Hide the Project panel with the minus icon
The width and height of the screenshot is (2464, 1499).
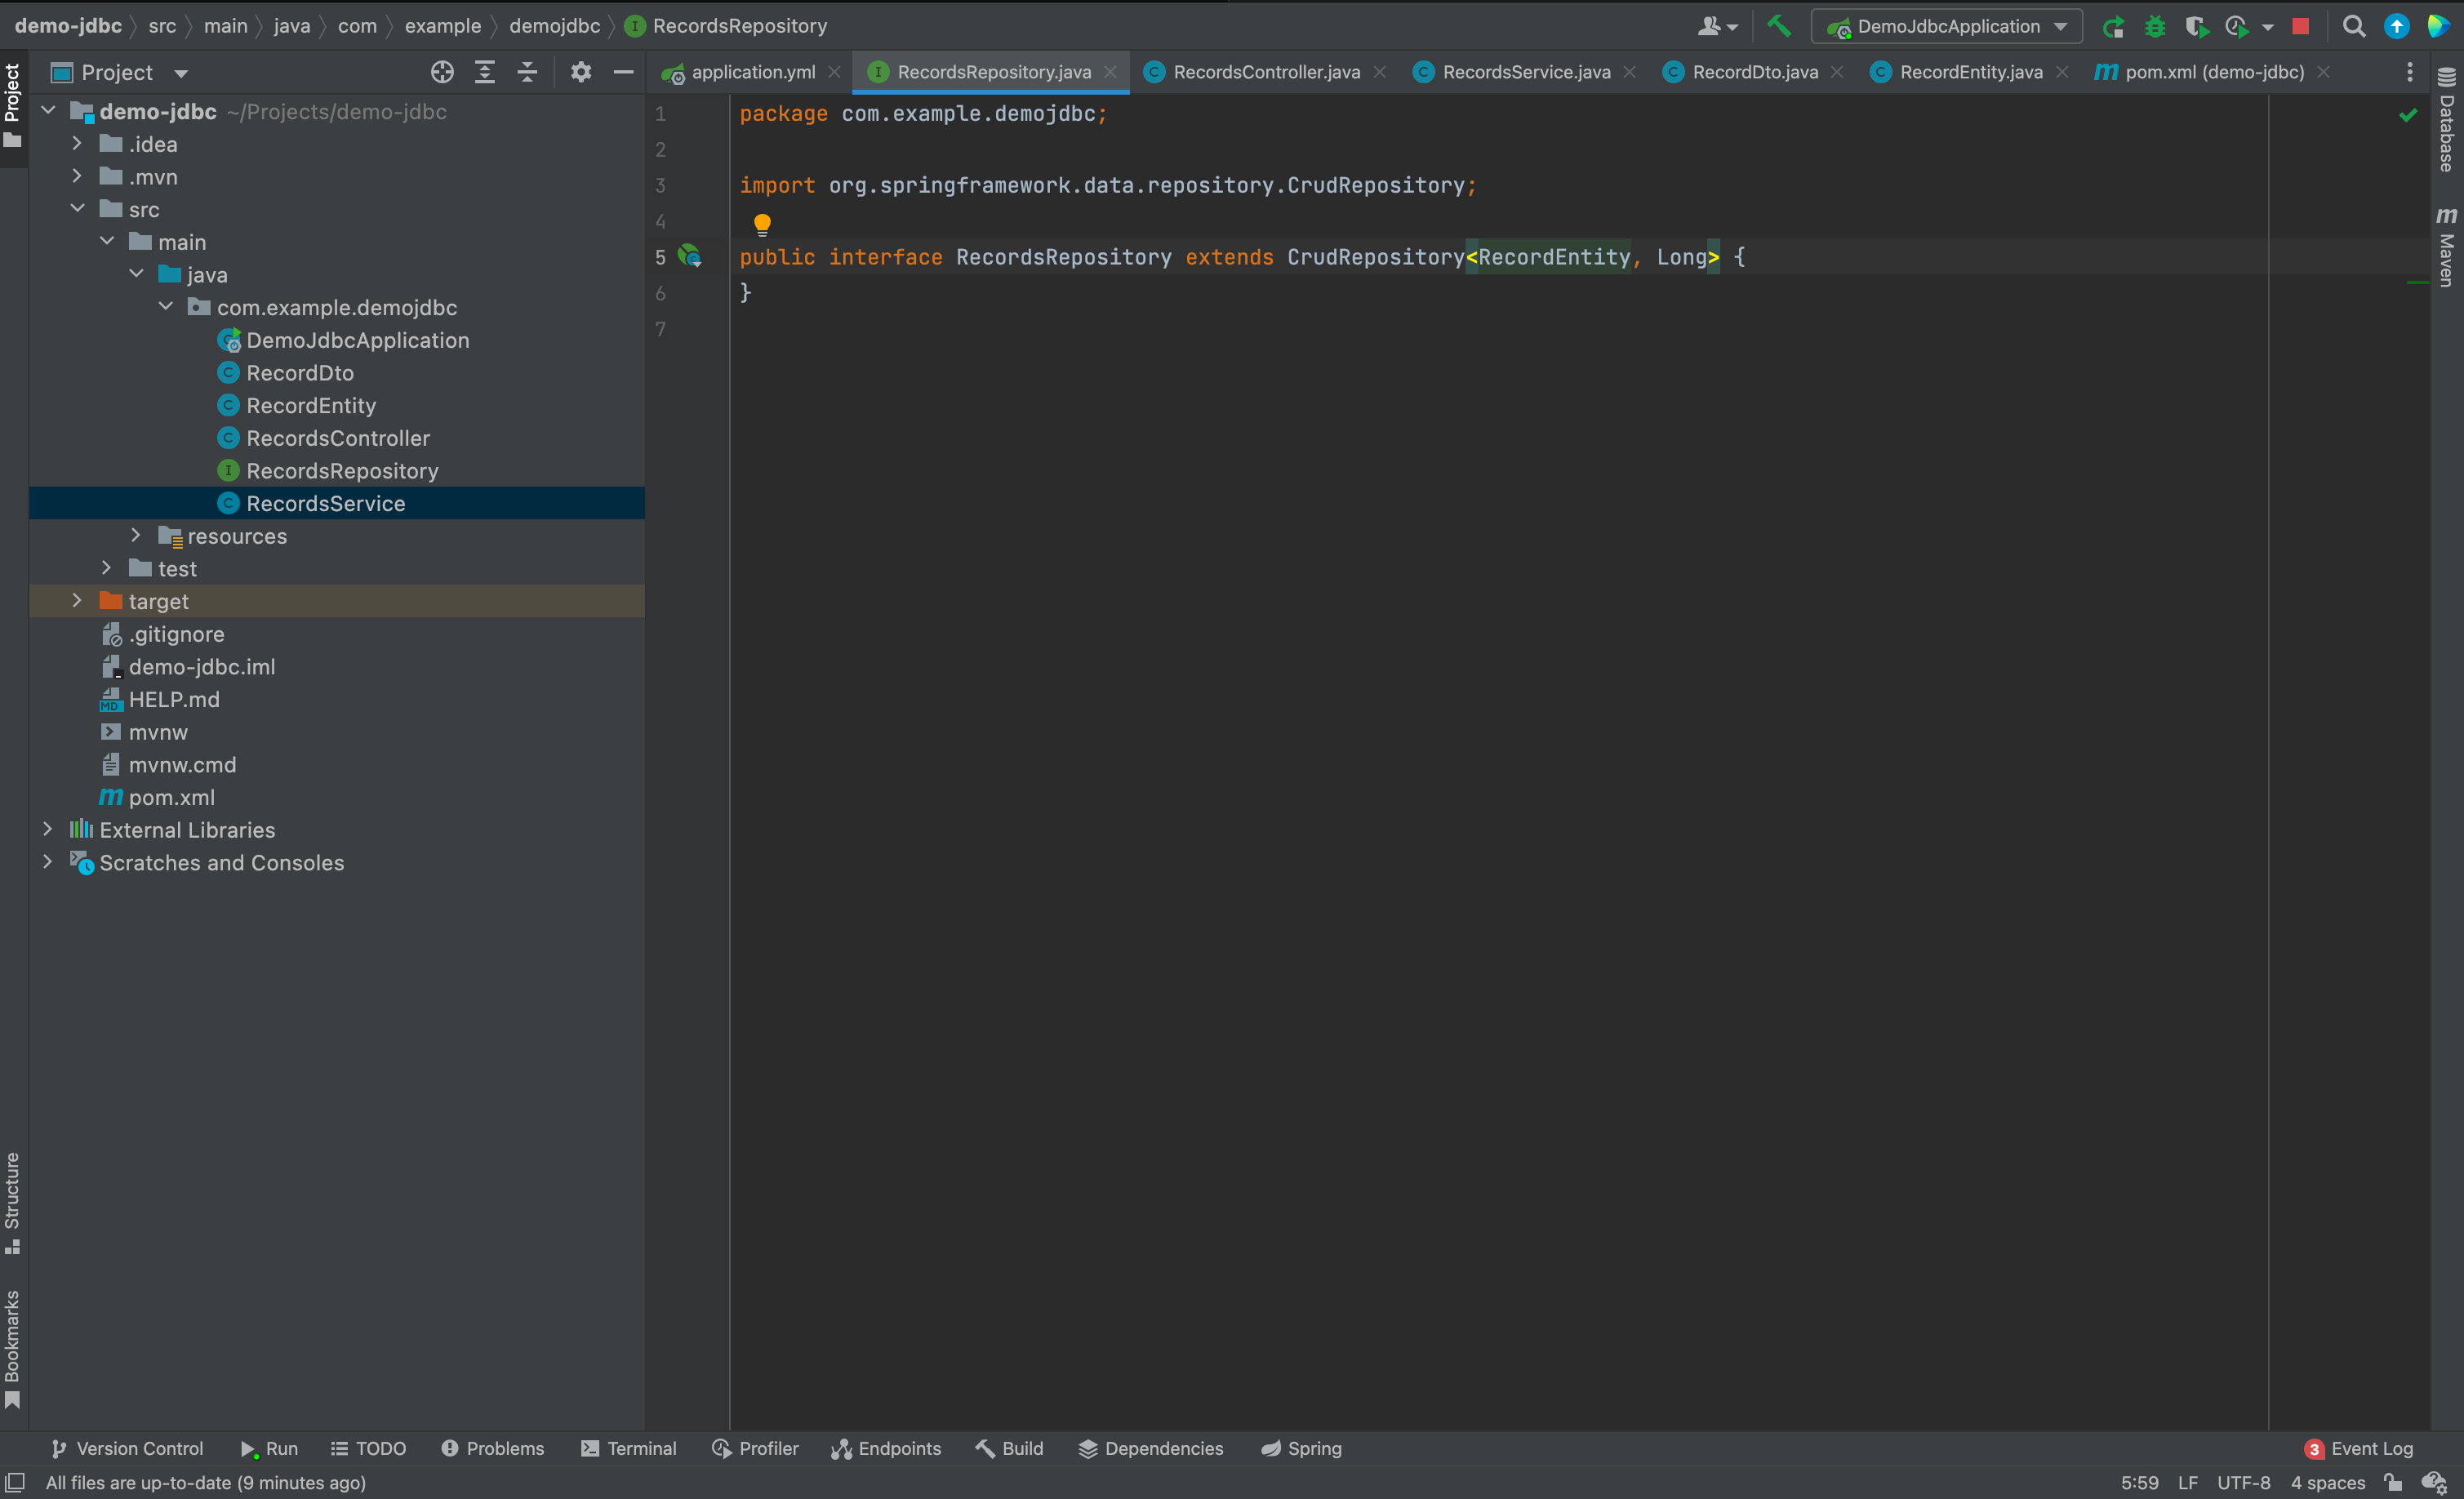tap(623, 72)
